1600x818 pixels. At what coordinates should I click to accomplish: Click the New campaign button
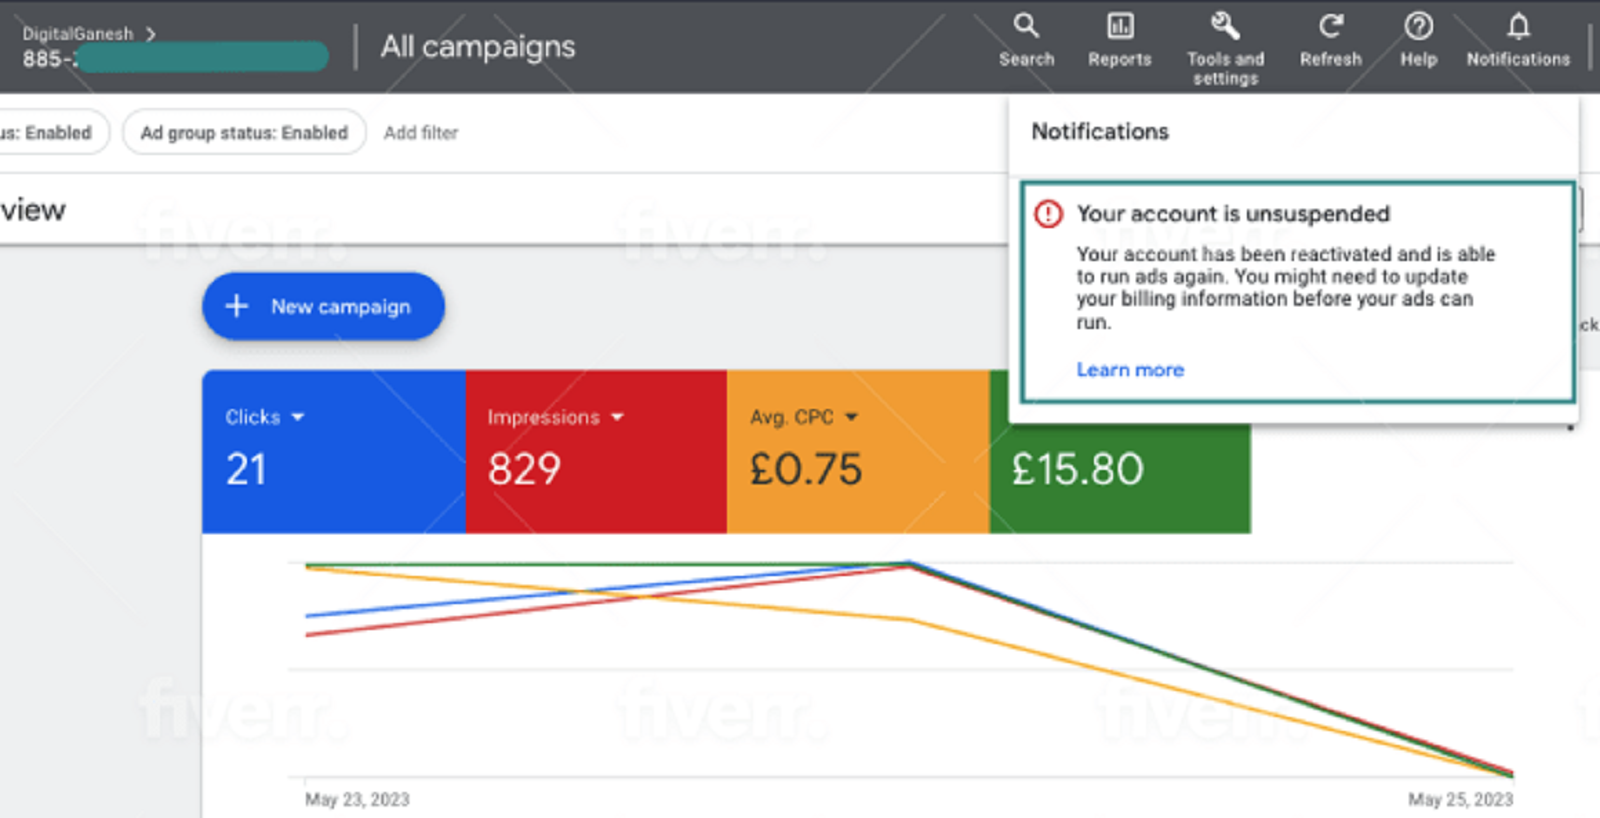click(x=323, y=306)
